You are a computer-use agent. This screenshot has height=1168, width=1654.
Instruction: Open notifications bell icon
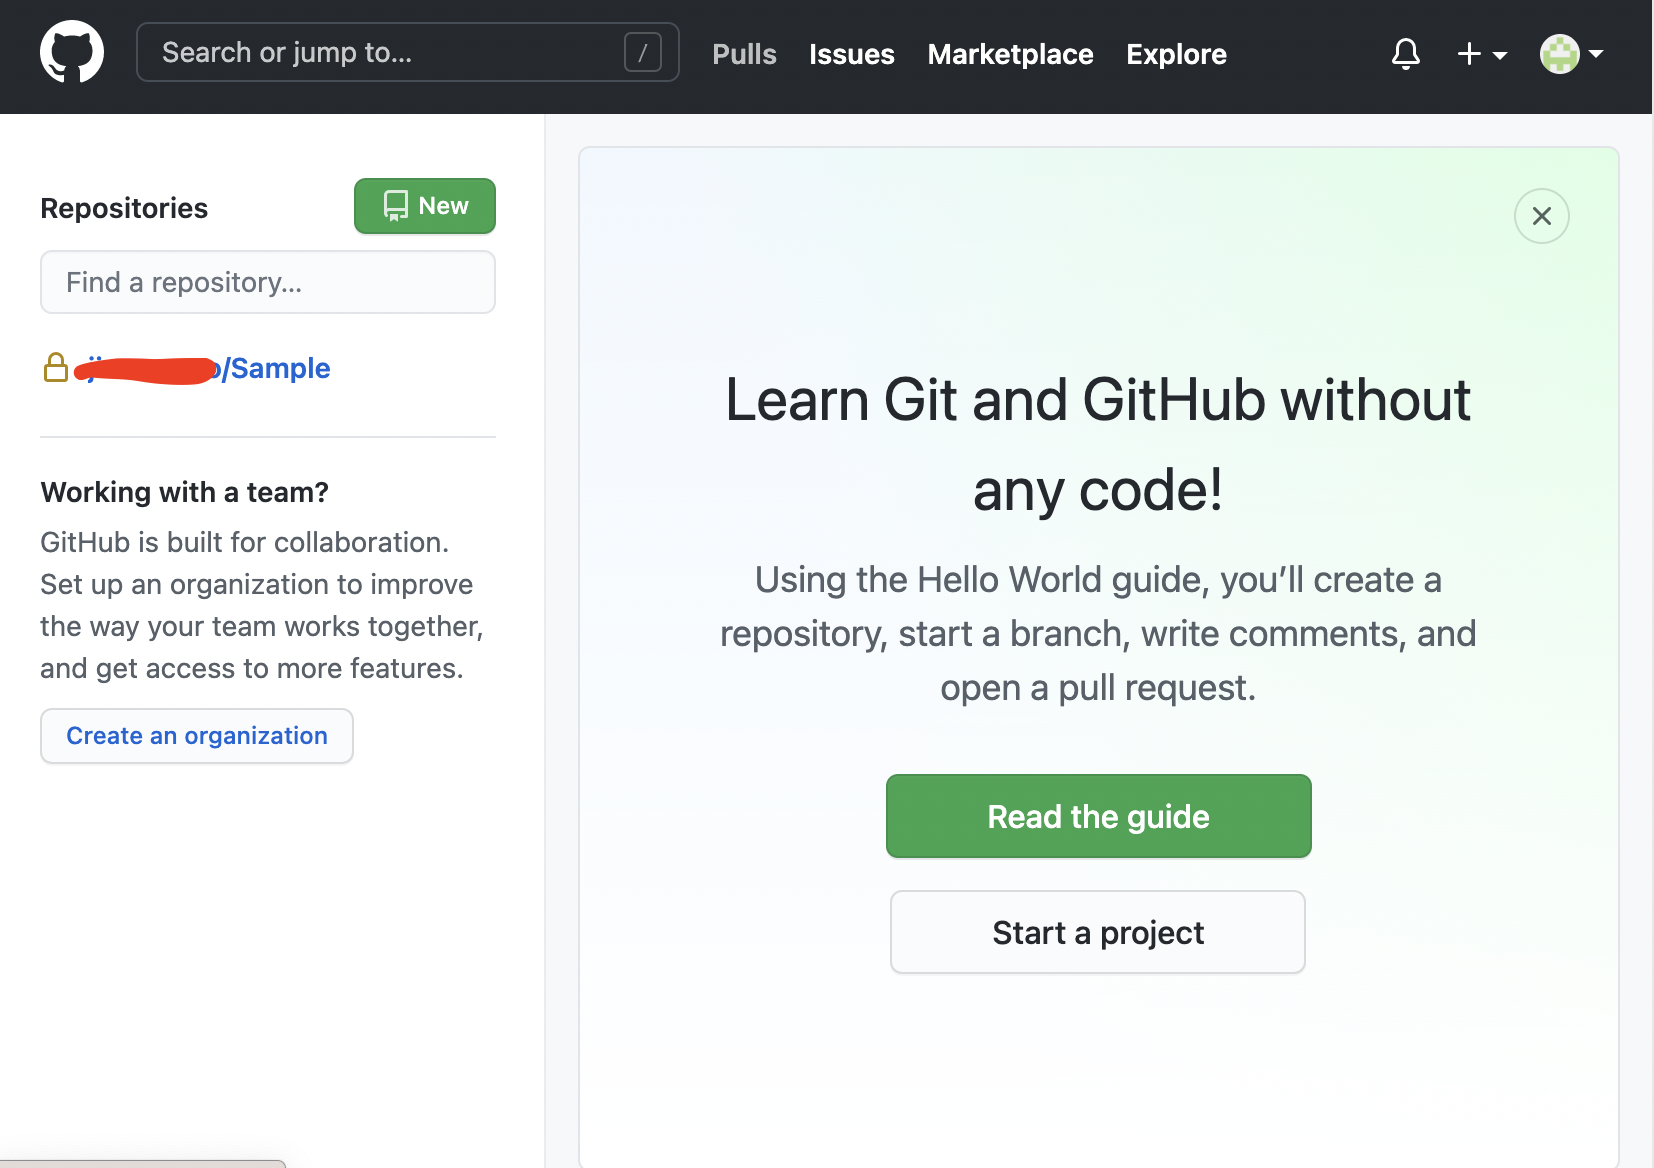pos(1406,53)
